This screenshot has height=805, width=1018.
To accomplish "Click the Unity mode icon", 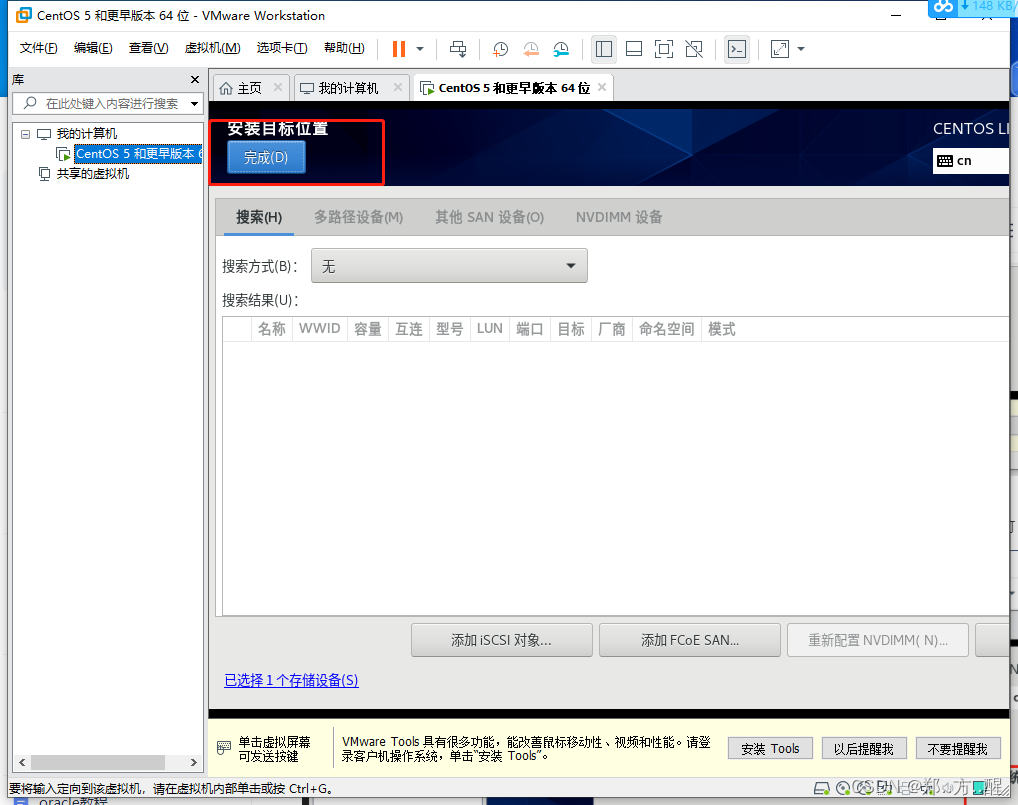I will (693, 48).
